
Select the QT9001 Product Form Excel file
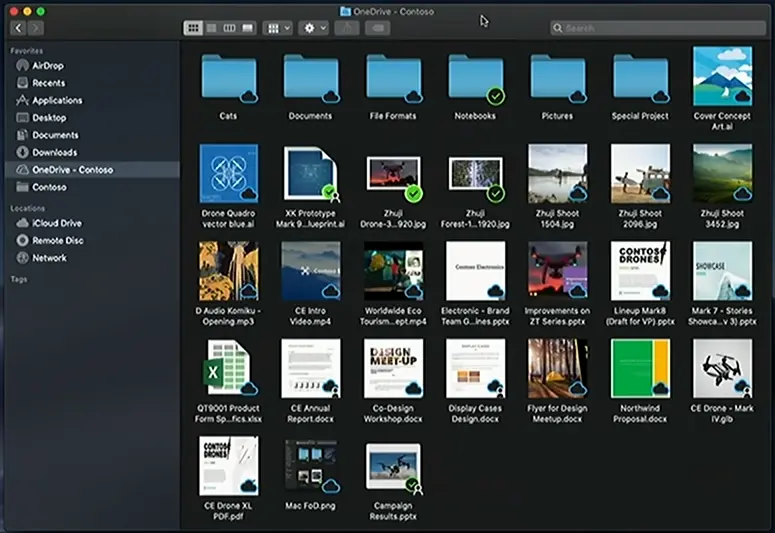(x=229, y=368)
